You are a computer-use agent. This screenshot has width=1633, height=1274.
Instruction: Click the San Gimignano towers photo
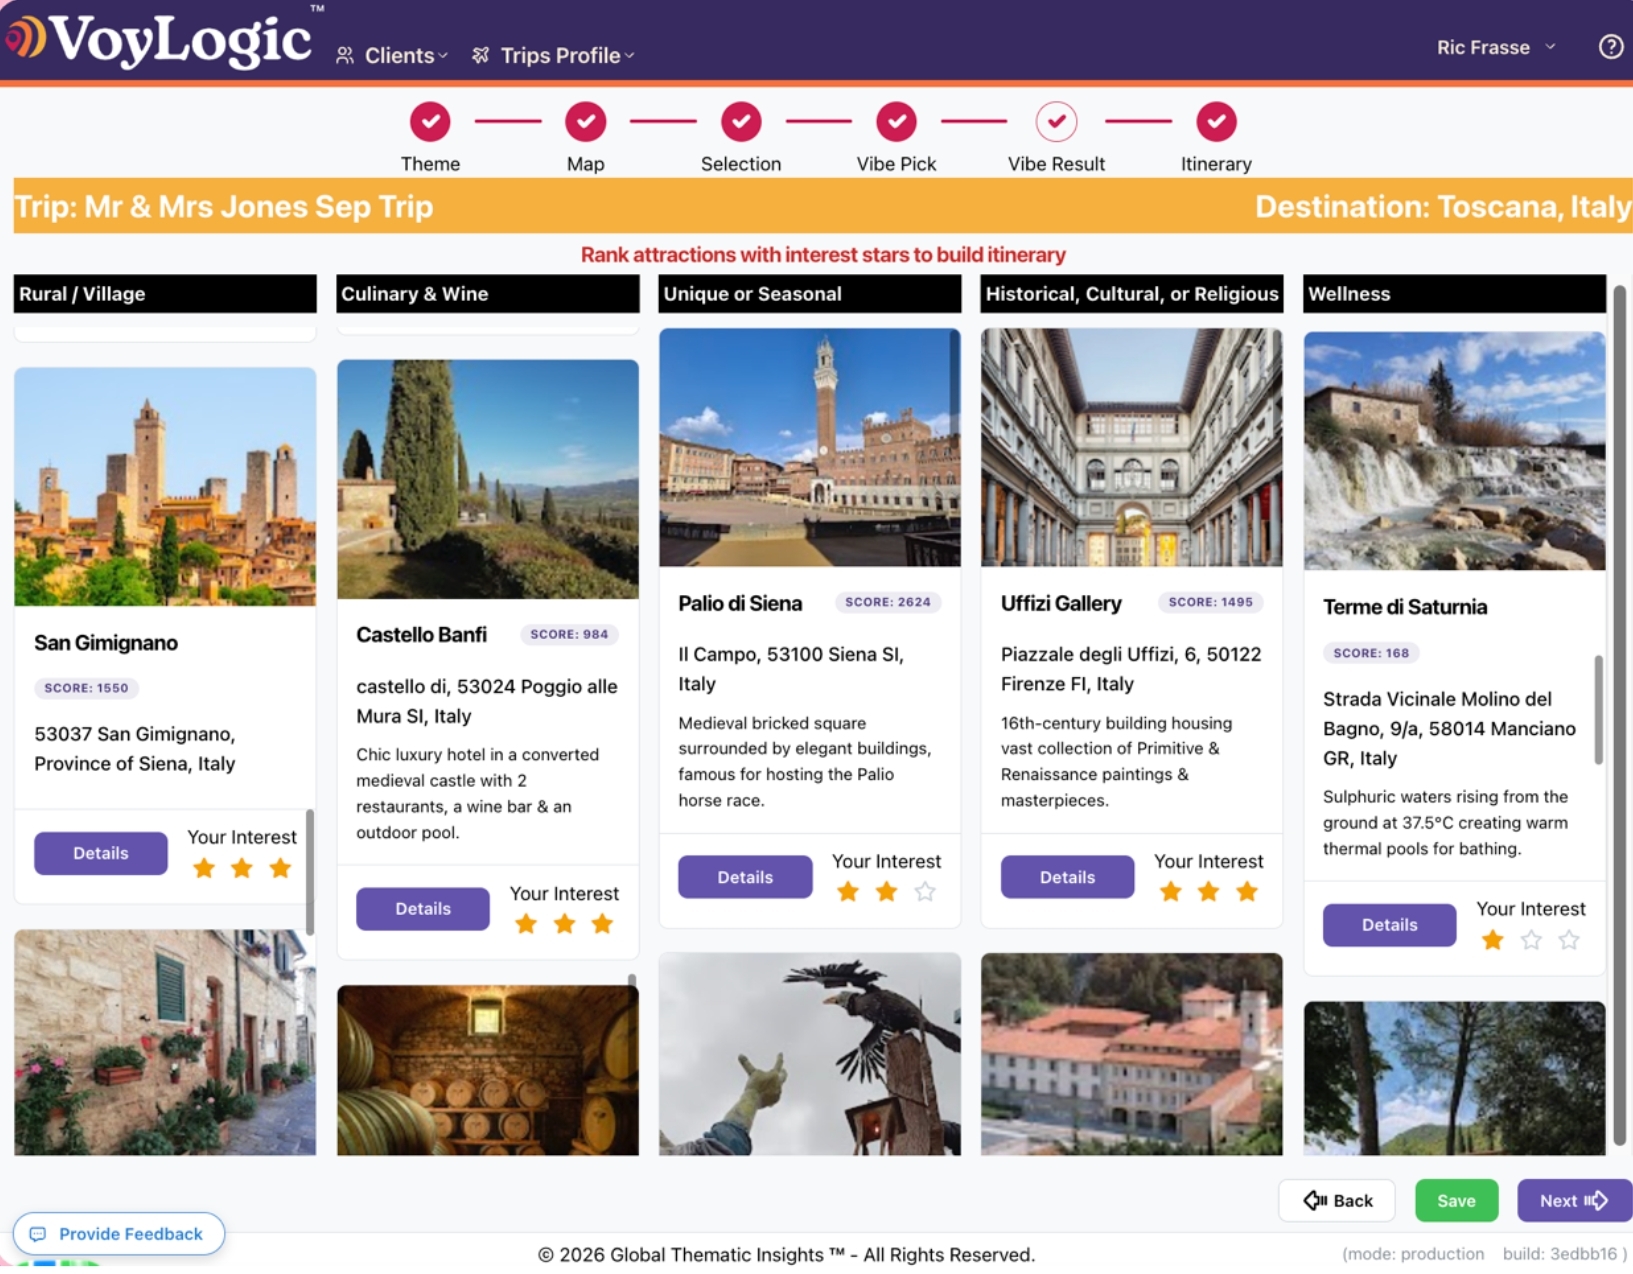pyautogui.click(x=165, y=487)
